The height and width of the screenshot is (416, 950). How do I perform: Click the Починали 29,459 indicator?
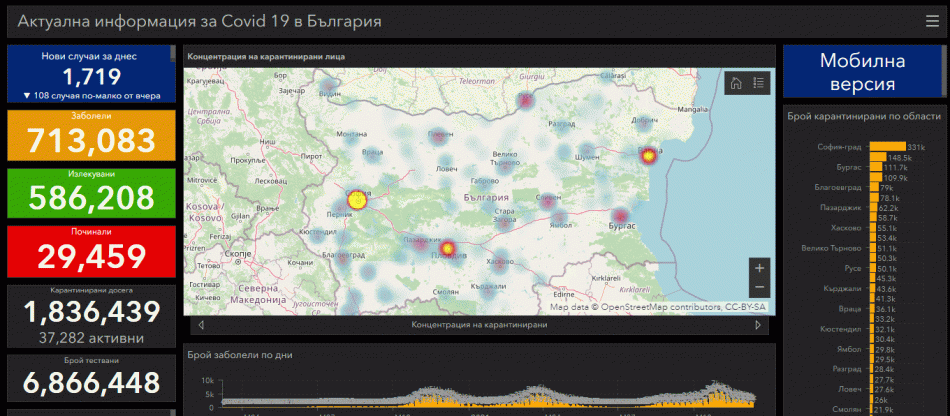tap(91, 251)
